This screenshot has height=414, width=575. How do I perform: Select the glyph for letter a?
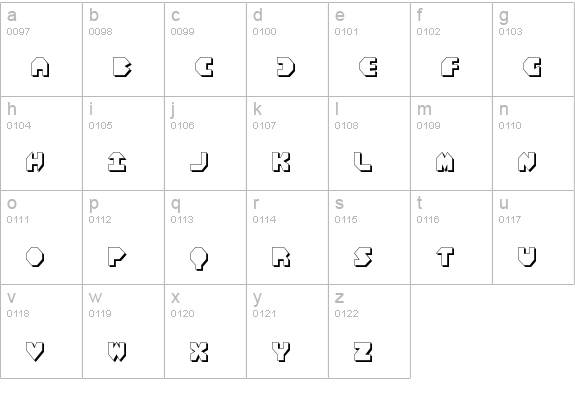[x=40, y=67]
